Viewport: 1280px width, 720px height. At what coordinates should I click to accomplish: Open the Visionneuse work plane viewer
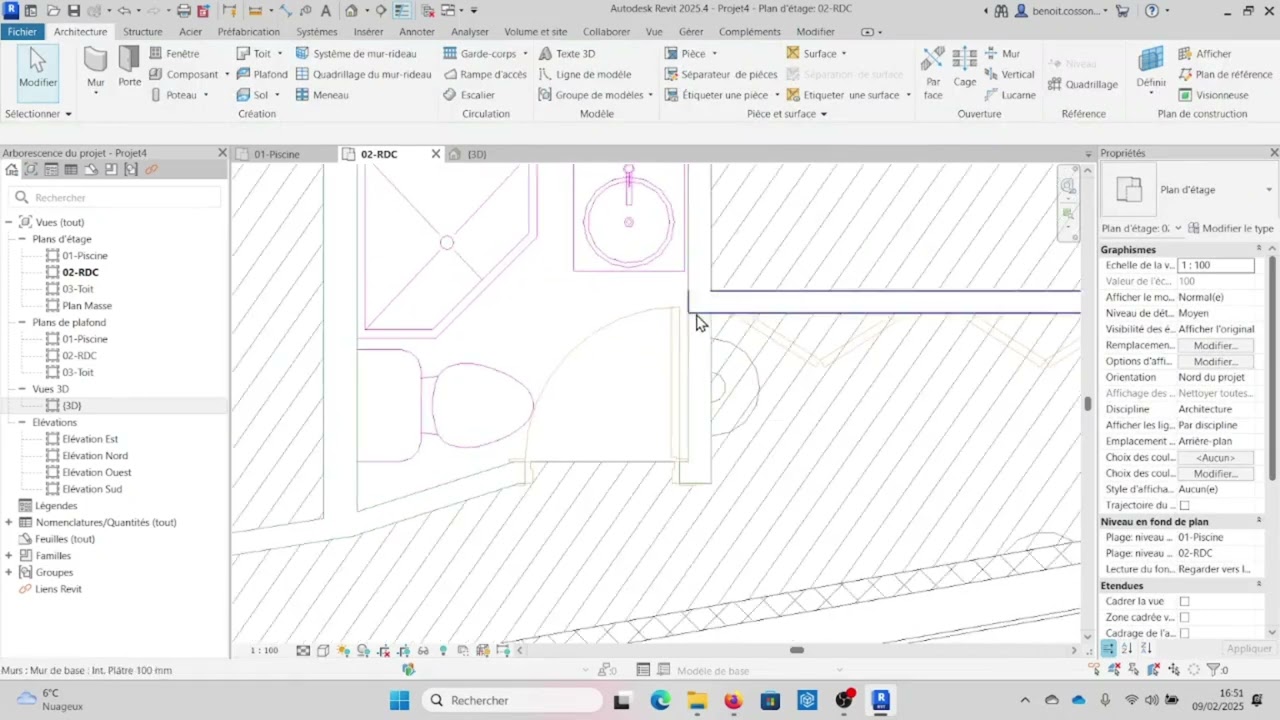(x=1213, y=95)
